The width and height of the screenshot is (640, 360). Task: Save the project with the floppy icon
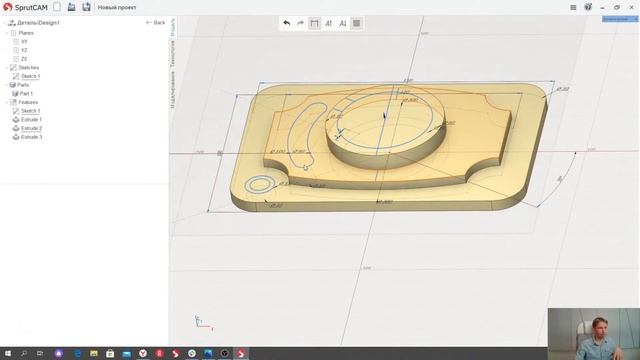[x=86, y=7]
